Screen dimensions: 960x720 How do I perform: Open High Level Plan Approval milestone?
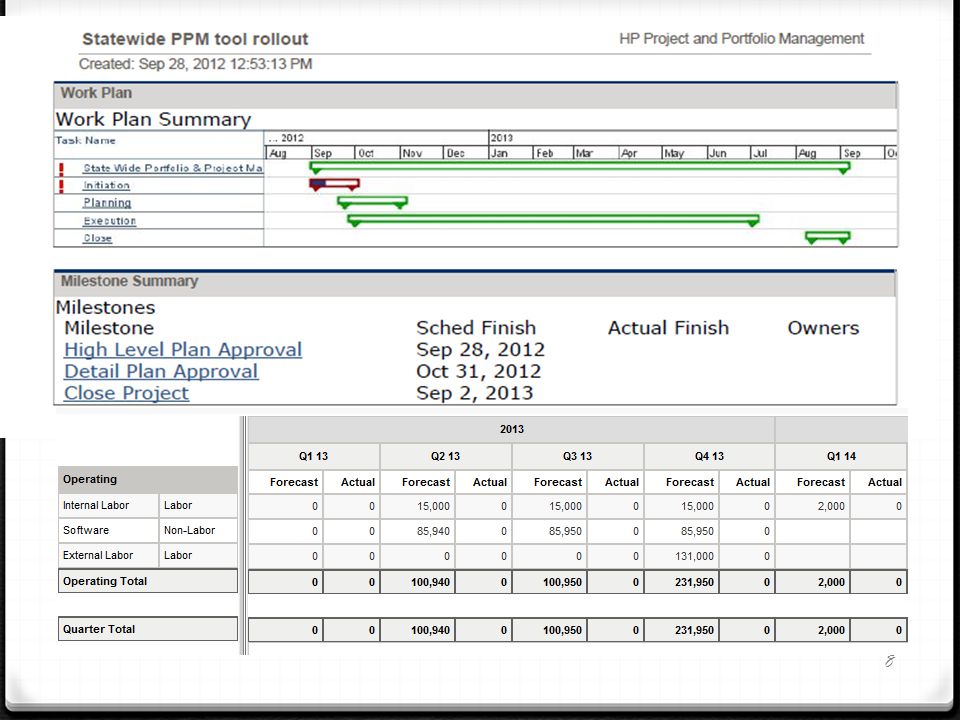pyautogui.click(x=183, y=349)
